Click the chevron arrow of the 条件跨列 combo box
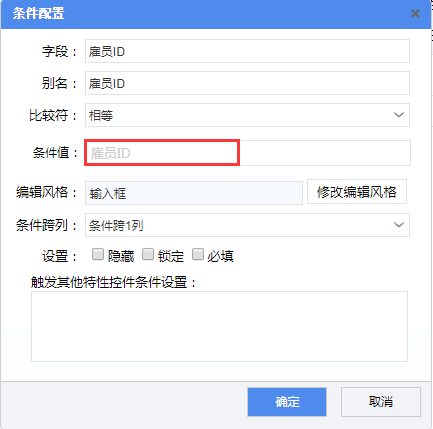Viewport: 433px width, 429px height. coord(399,225)
